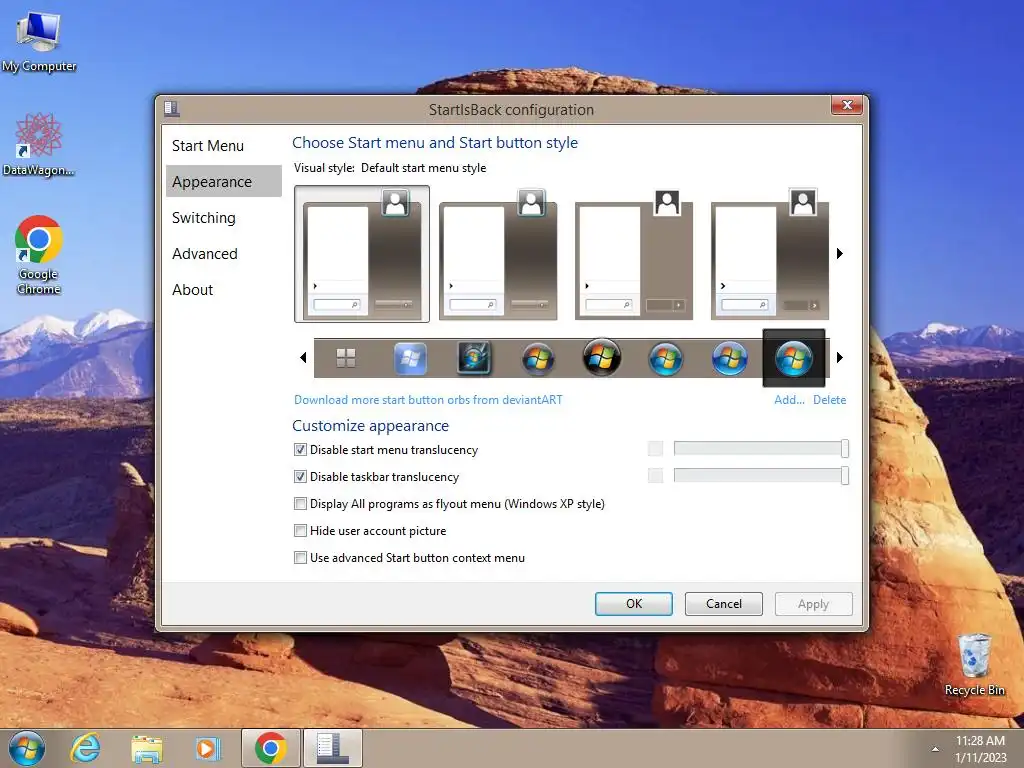This screenshot has width=1024, height=768.
Task: Click the taskbar color swatch box
Action: (655, 475)
